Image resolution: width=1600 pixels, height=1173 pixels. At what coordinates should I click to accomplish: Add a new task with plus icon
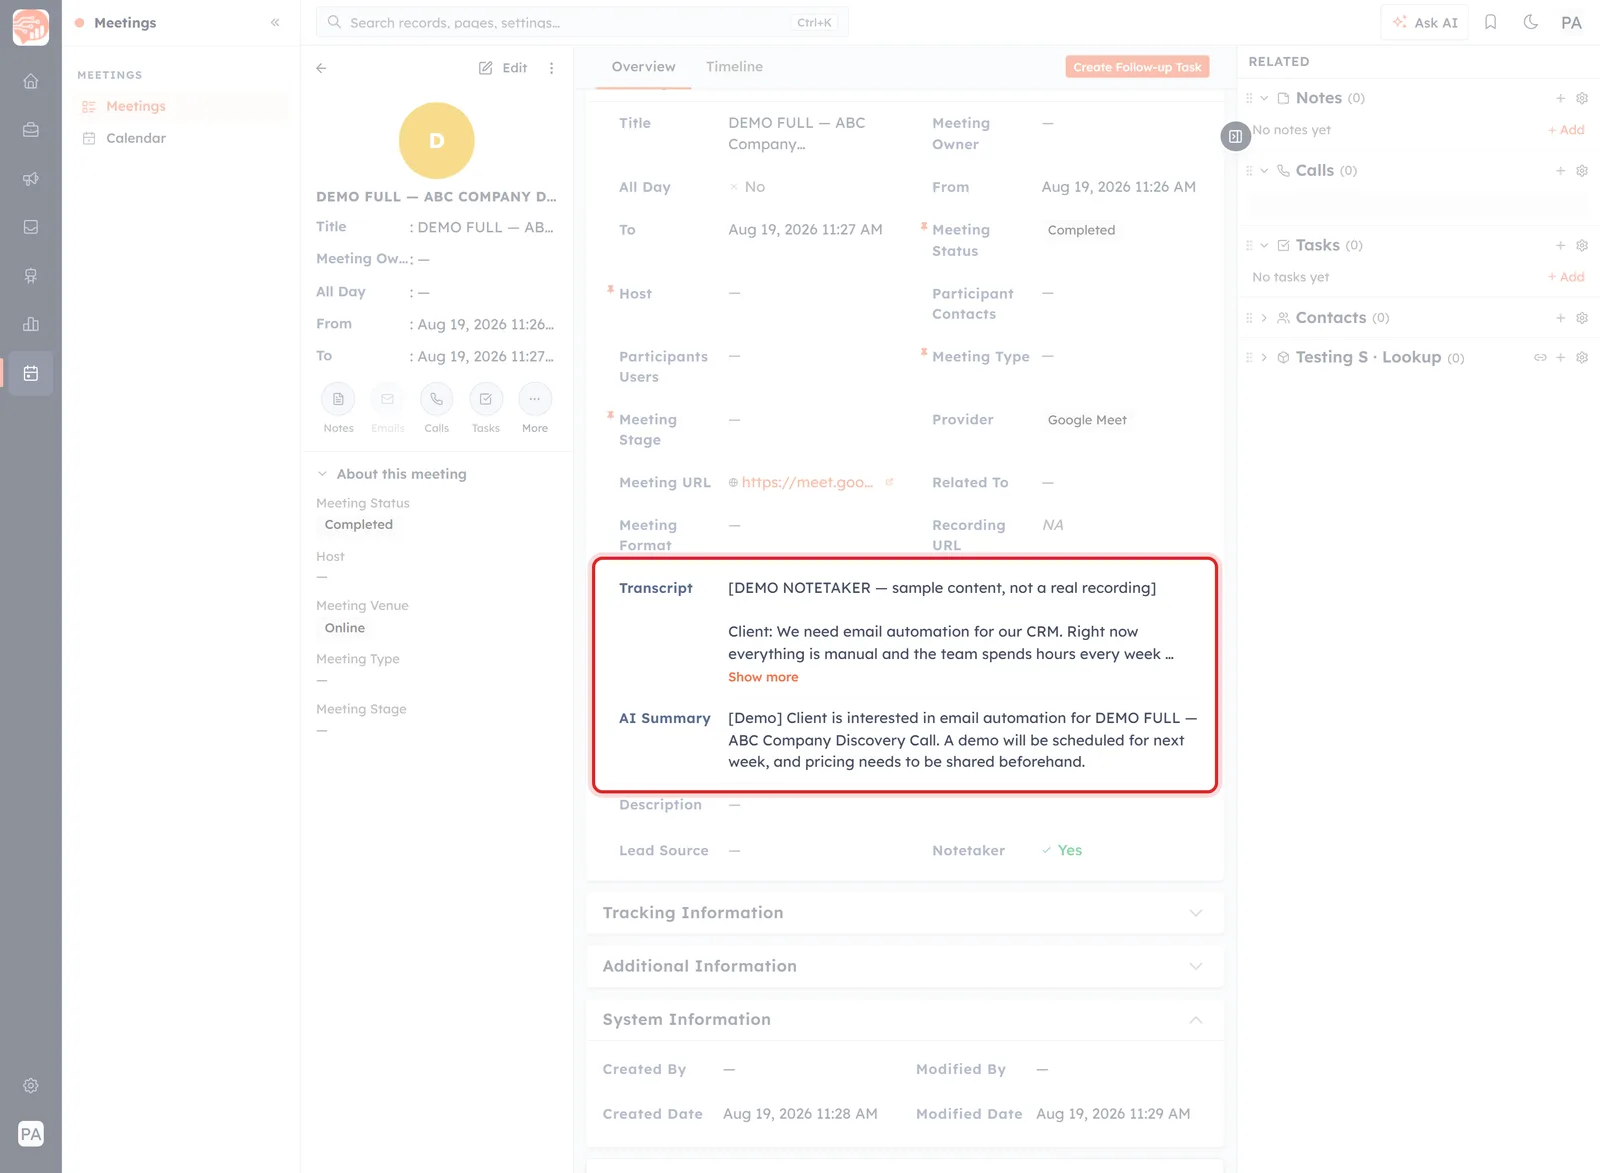click(1561, 245)
